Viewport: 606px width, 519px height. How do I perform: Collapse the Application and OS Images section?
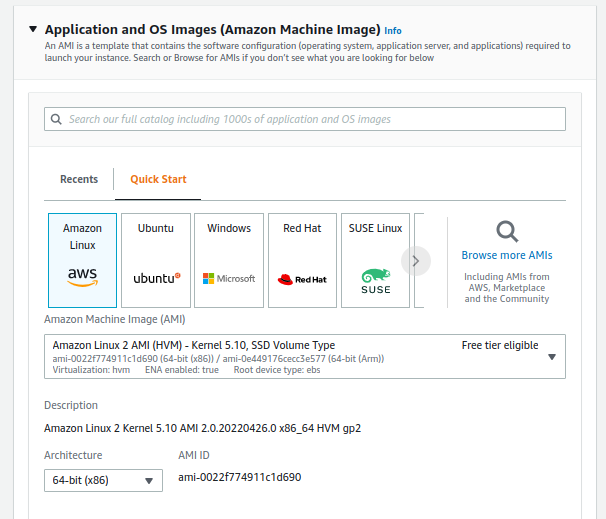point(33,29)
